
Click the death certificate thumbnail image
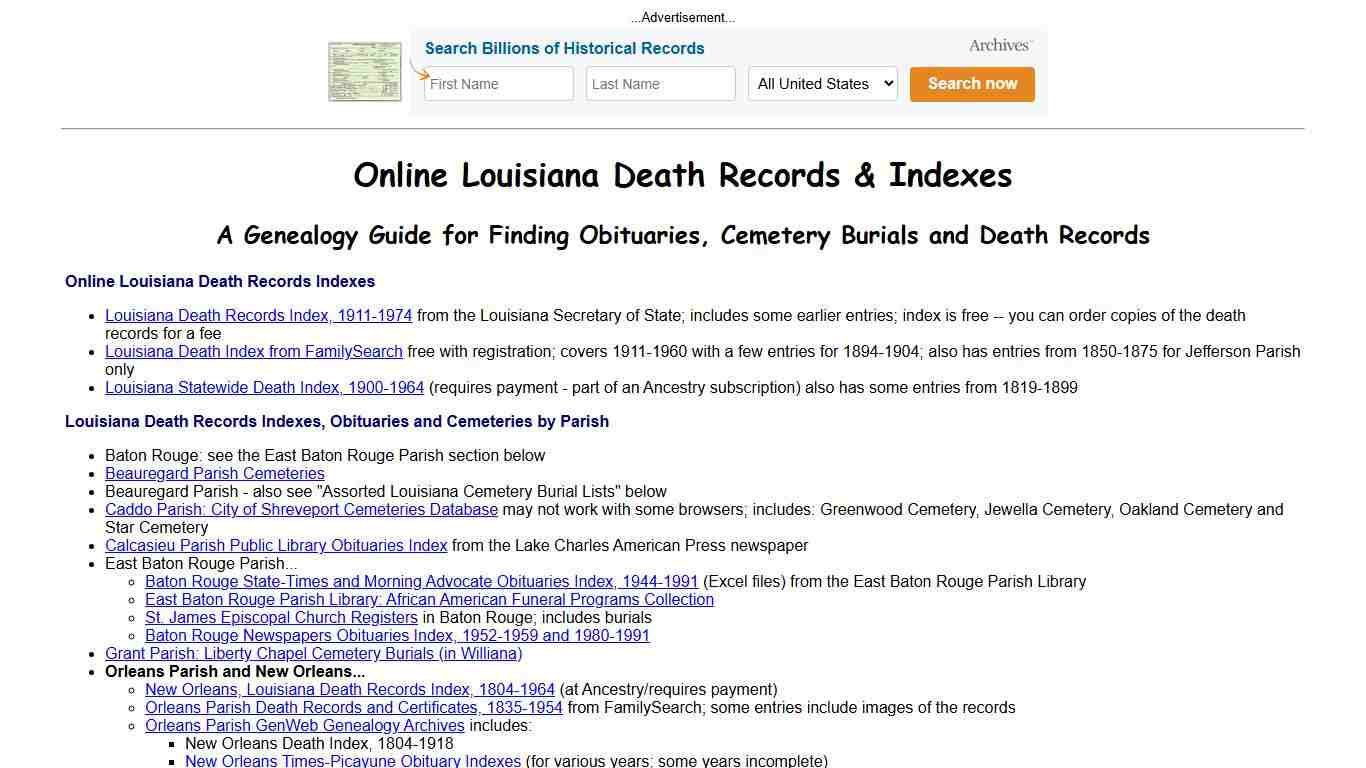click(x=364, y=70)
